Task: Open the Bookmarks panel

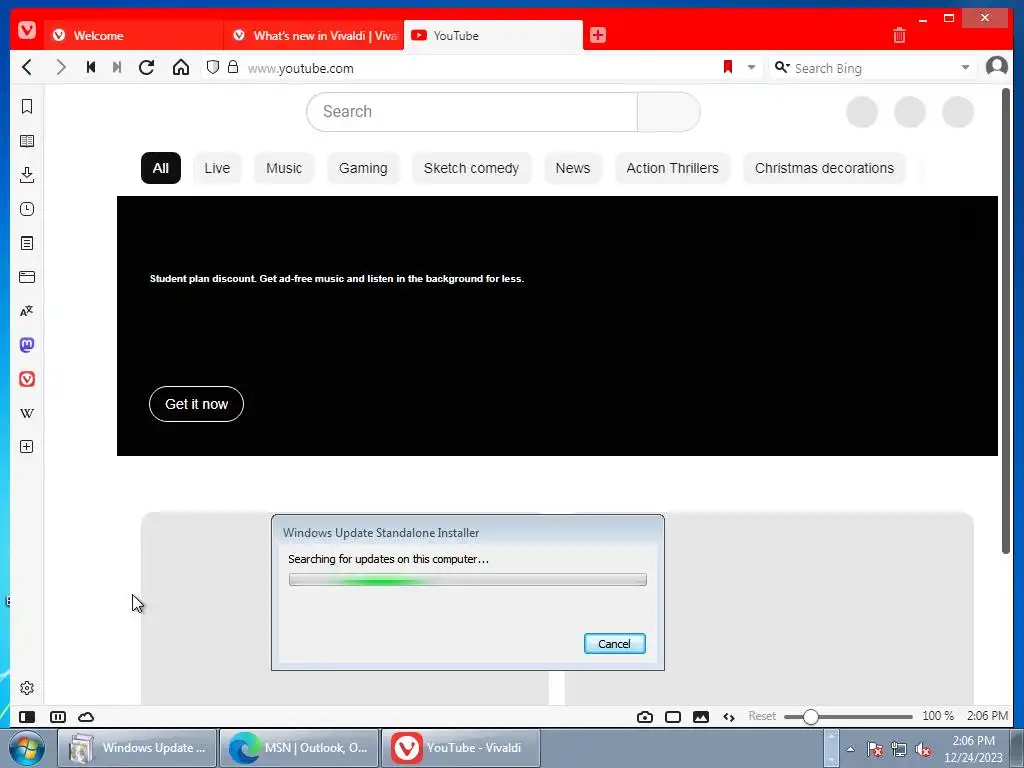Action: tap(27, 106)
